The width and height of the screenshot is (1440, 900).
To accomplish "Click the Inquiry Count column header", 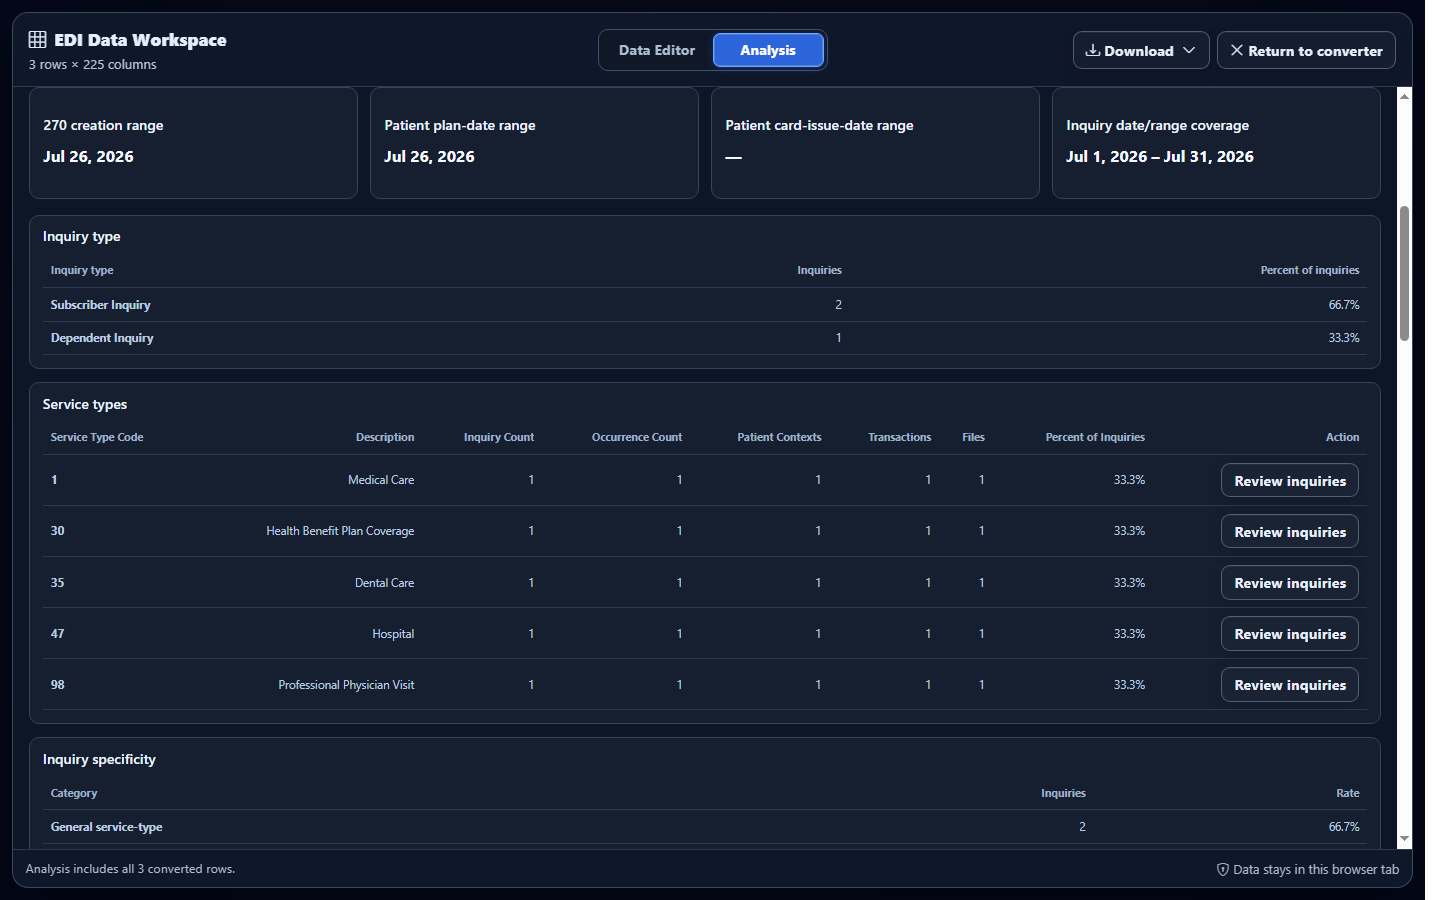I will [x=499, y=437].
